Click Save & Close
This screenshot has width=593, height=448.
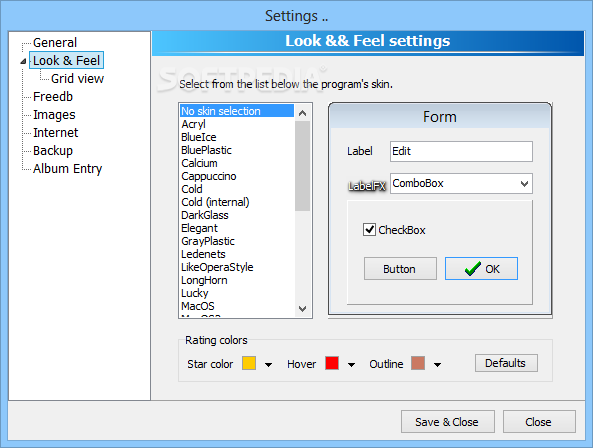pos(447,422)
